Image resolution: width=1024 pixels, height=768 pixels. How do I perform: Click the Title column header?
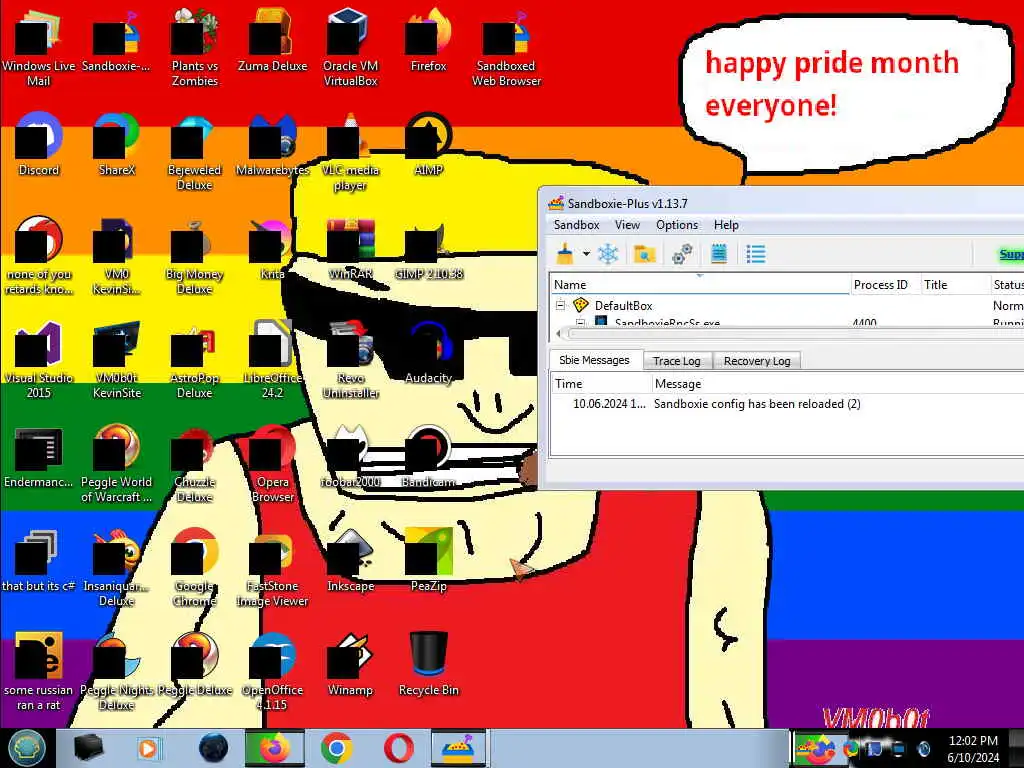(954, 285)
